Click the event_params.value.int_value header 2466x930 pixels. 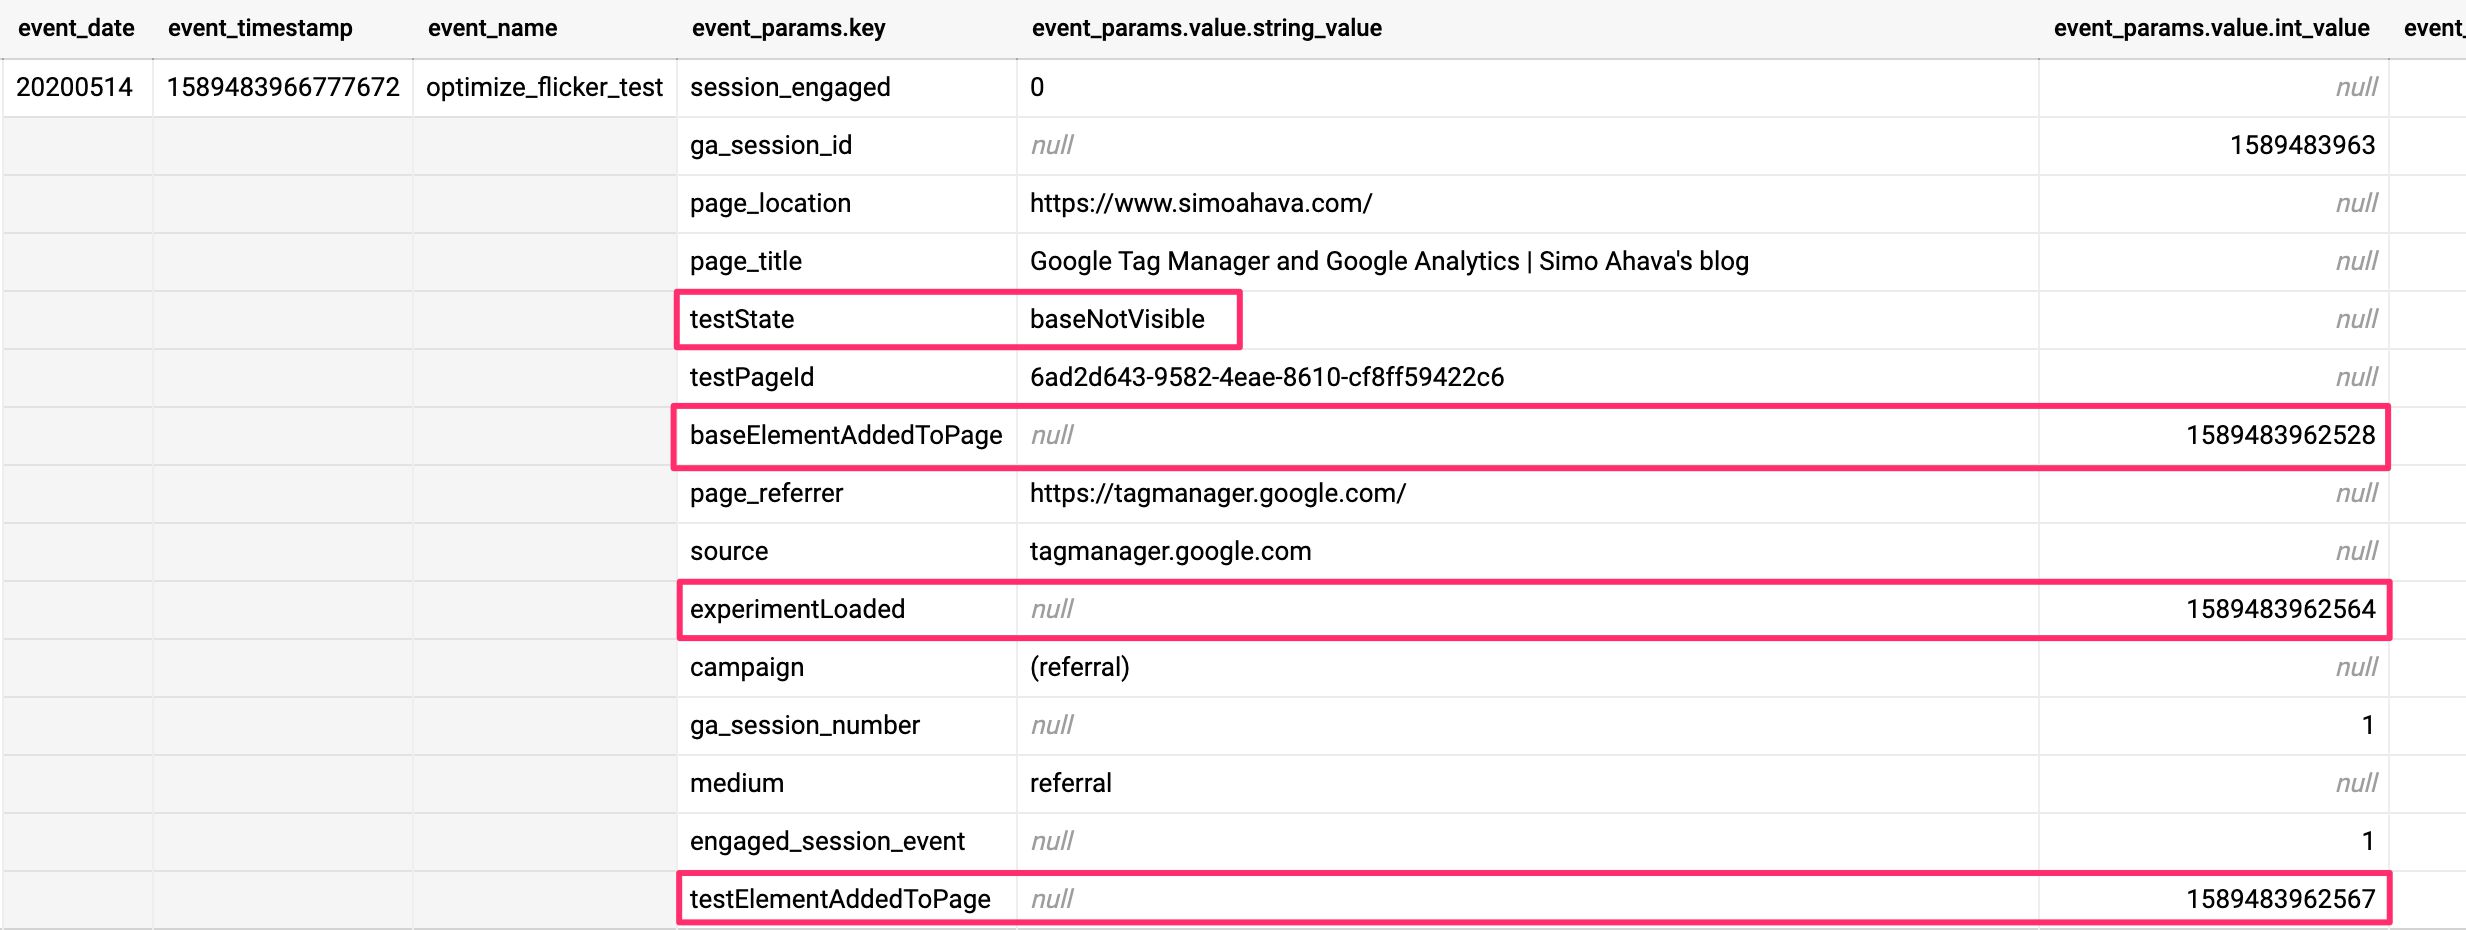[2211, 28]
